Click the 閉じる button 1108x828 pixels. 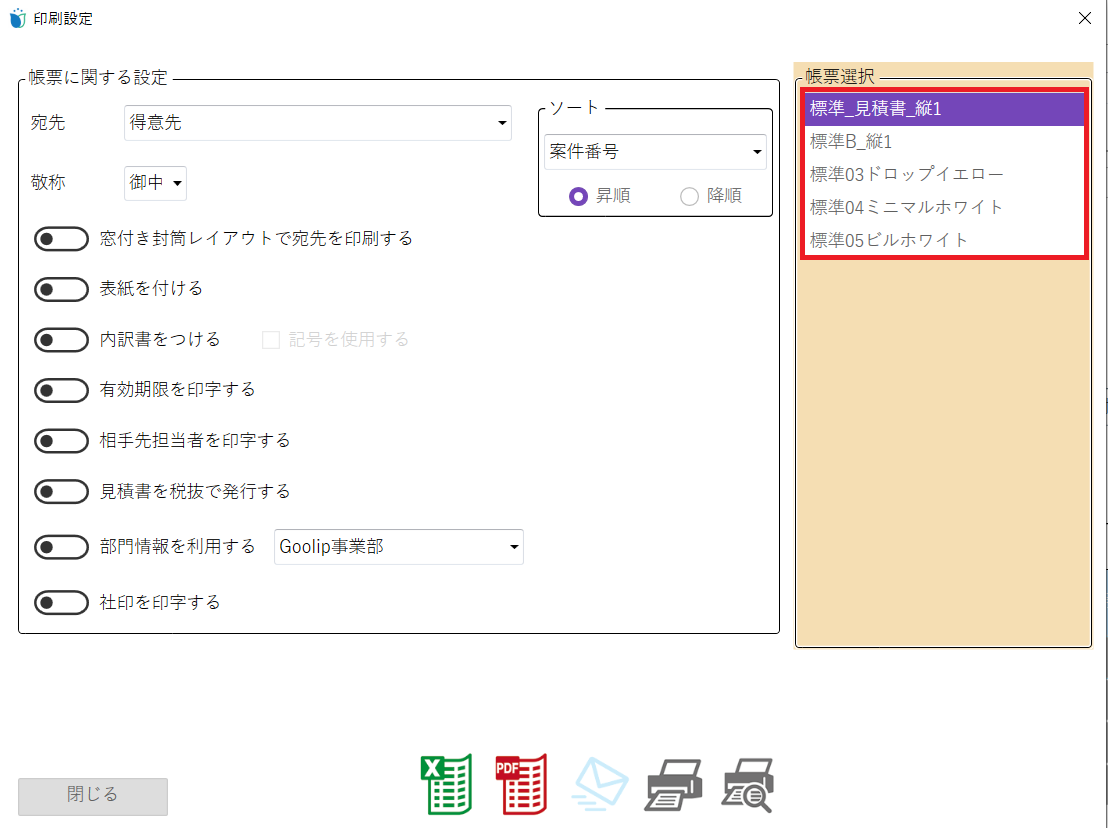click(92, 797)
